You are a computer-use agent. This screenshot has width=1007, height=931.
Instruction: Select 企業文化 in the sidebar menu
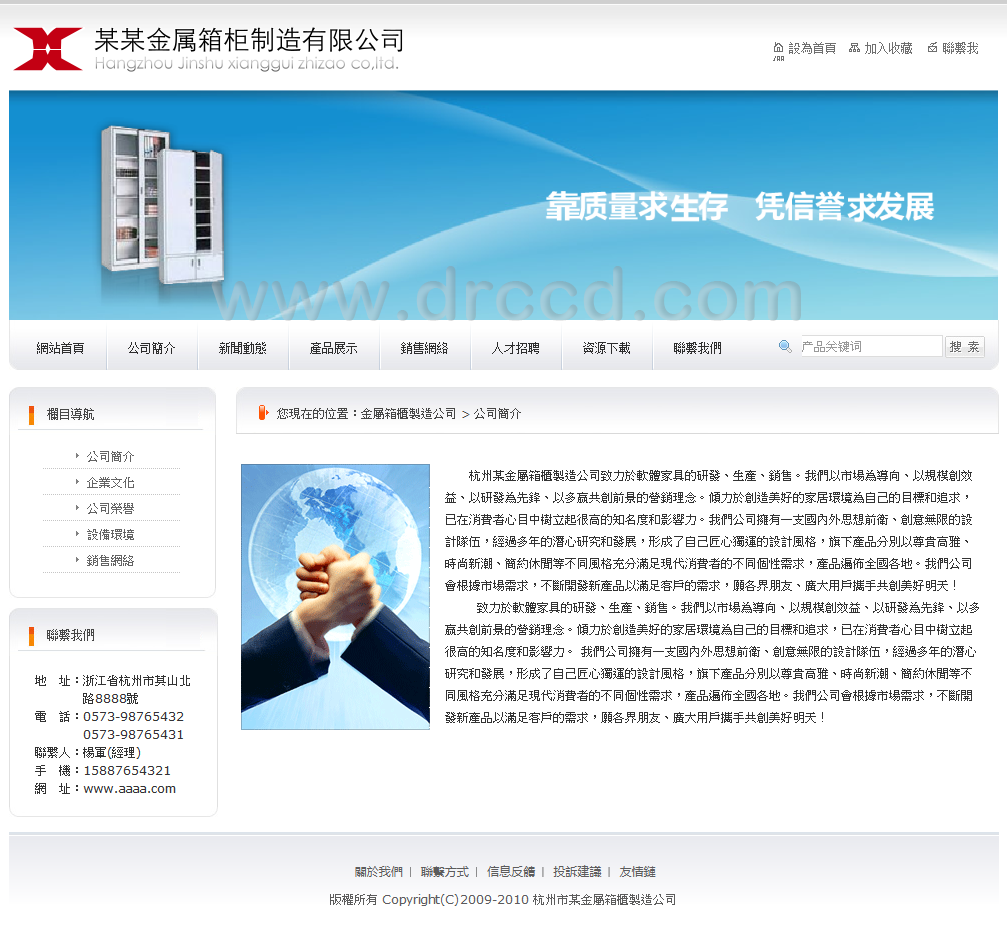110,483
